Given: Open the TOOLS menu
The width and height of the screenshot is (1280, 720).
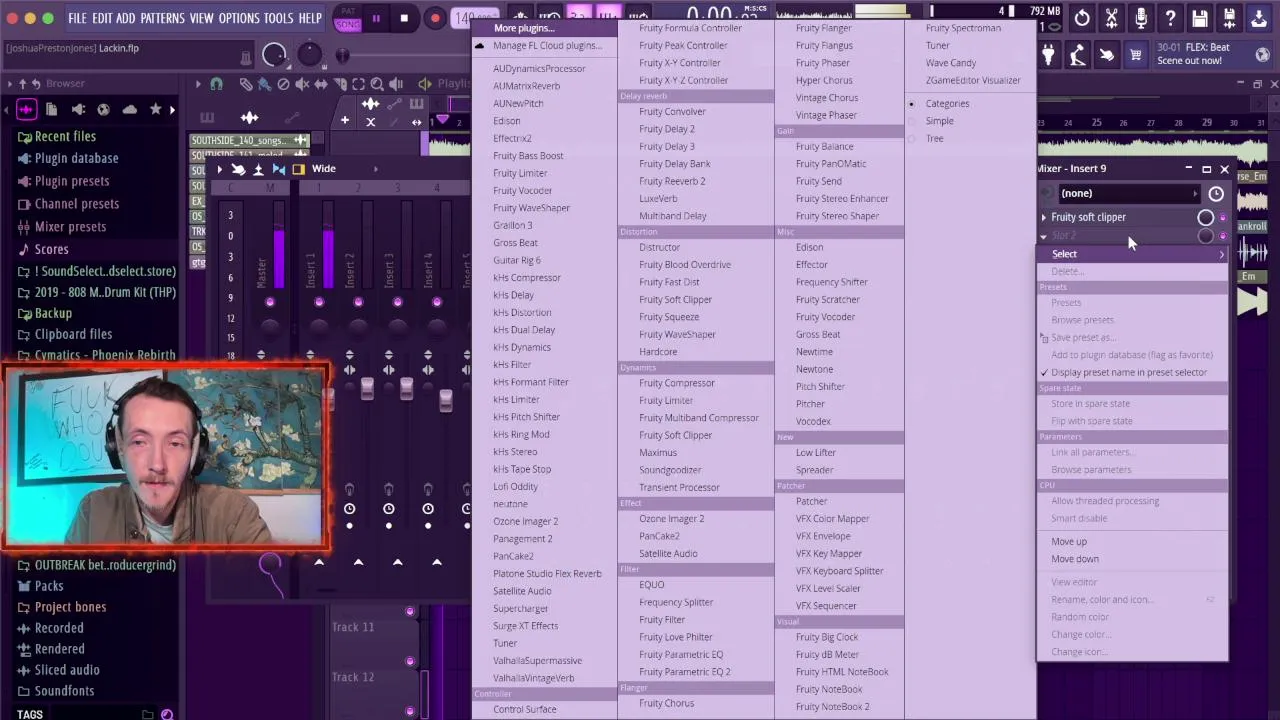Looking at the screenshot, I should pyautogui.click(x=278, y=18).
